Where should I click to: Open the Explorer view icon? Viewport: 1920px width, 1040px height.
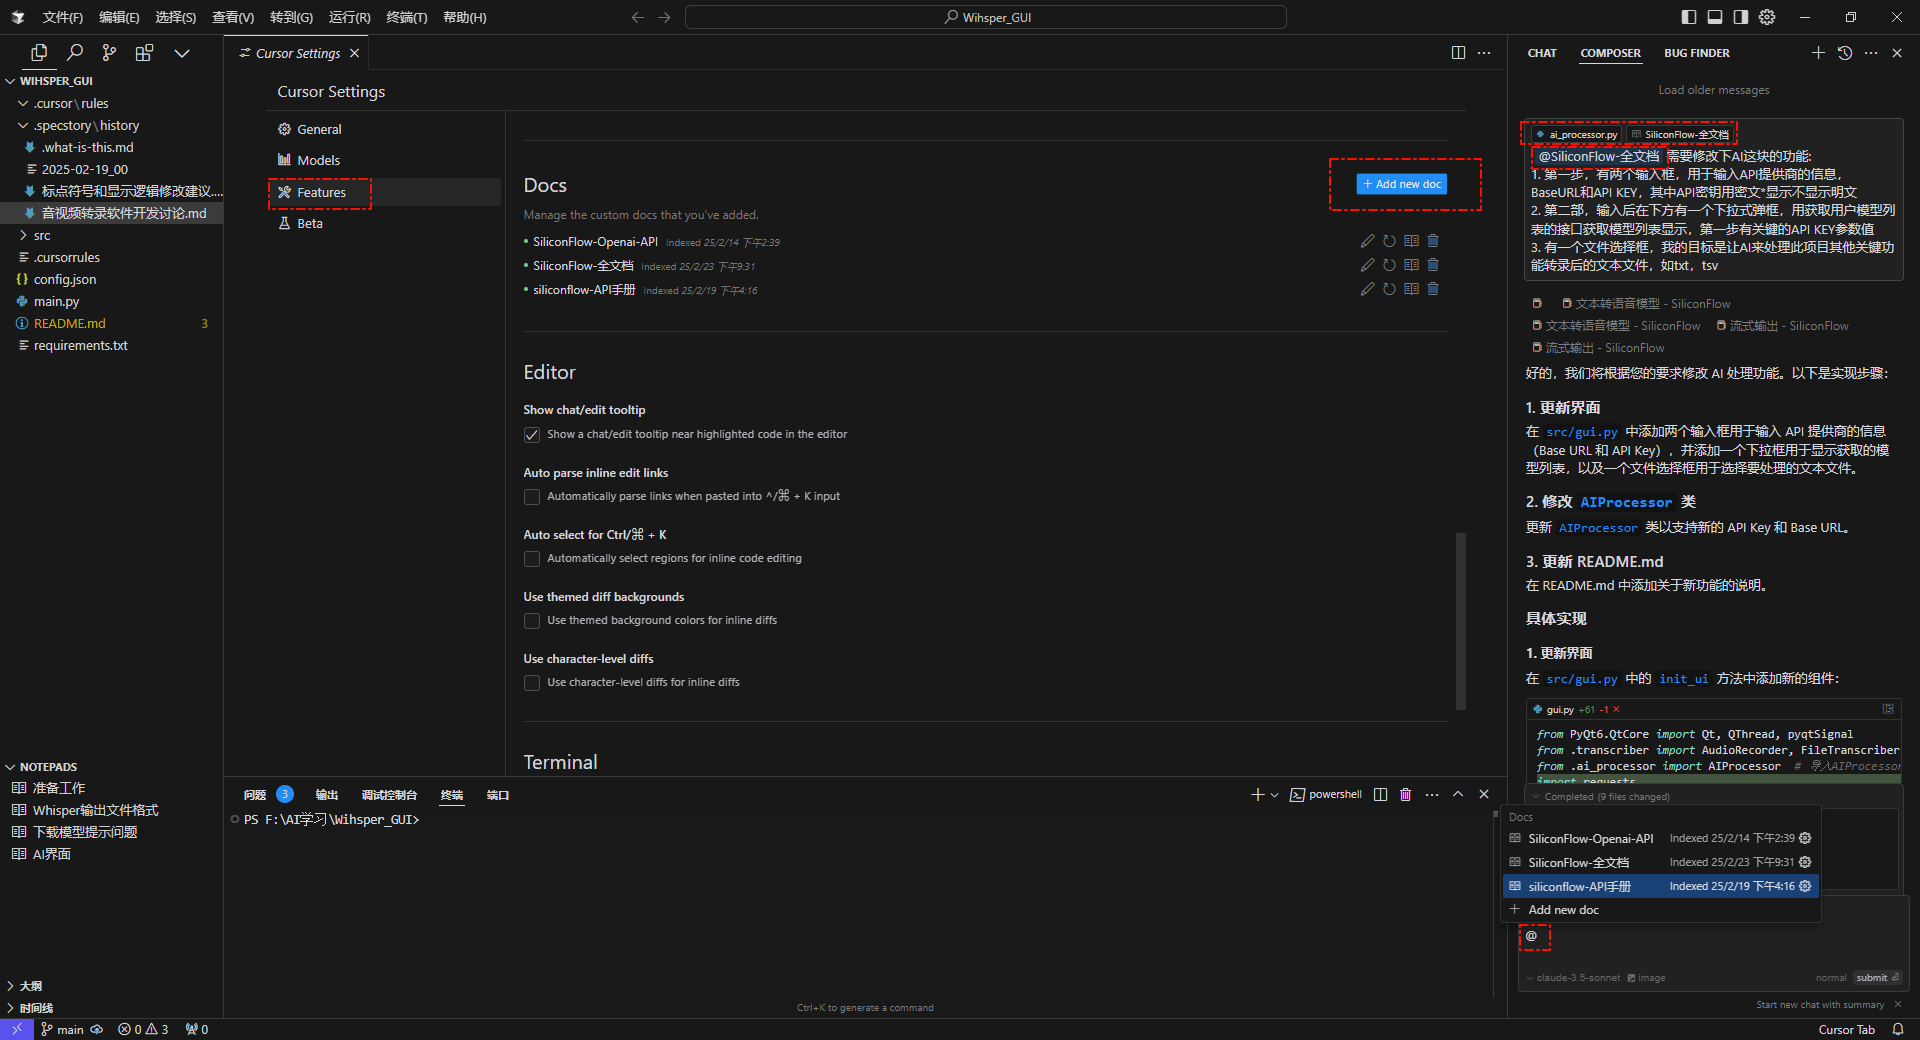point(39,53)
